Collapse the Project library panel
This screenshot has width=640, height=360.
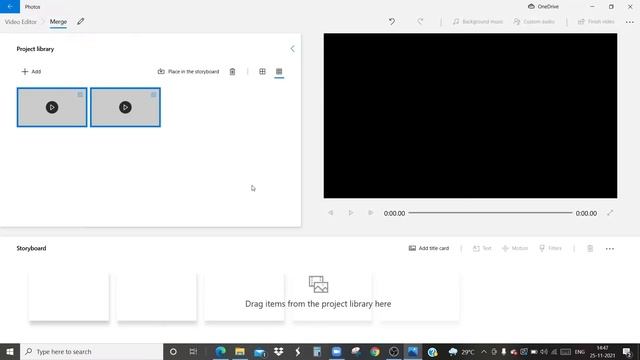pyautogui.click(x=292, y=49)
